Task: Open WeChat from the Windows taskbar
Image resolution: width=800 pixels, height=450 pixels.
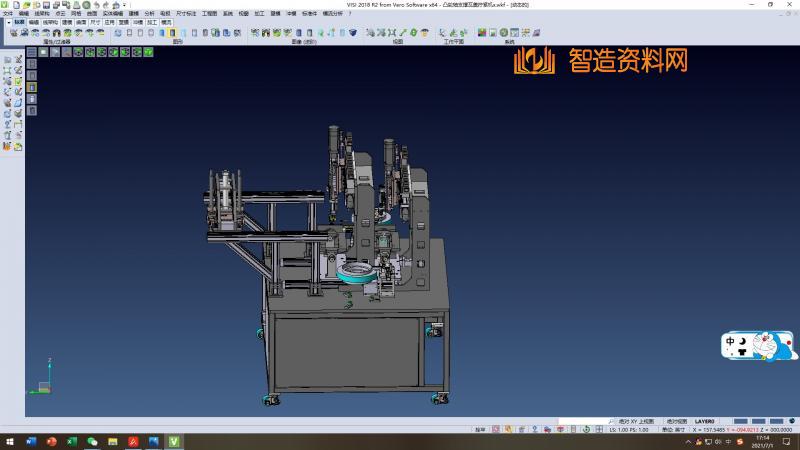Action: point(93,441)
